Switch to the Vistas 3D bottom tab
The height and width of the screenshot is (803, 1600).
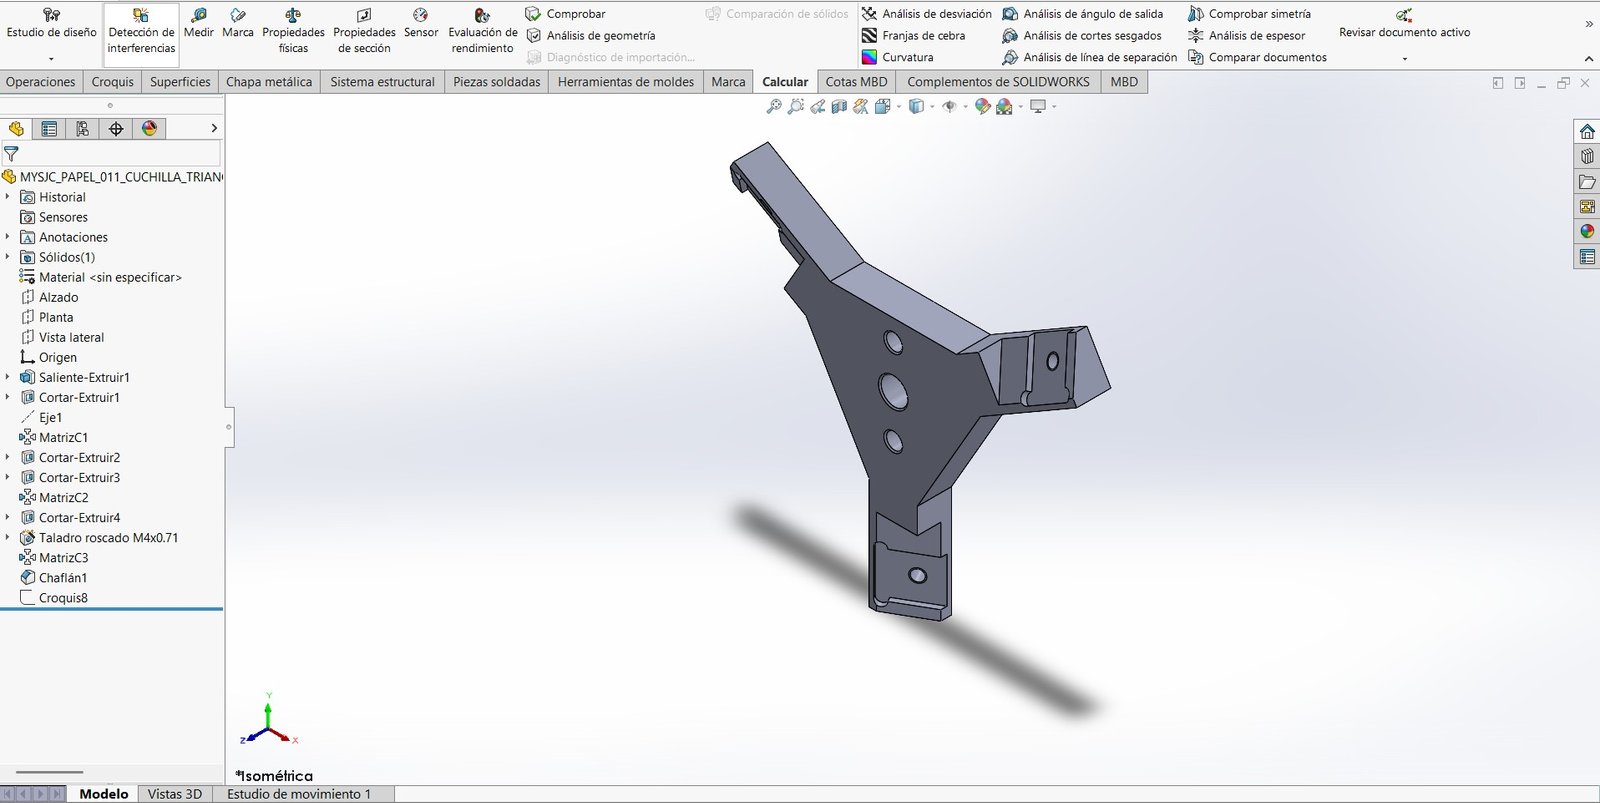[174, 794]
